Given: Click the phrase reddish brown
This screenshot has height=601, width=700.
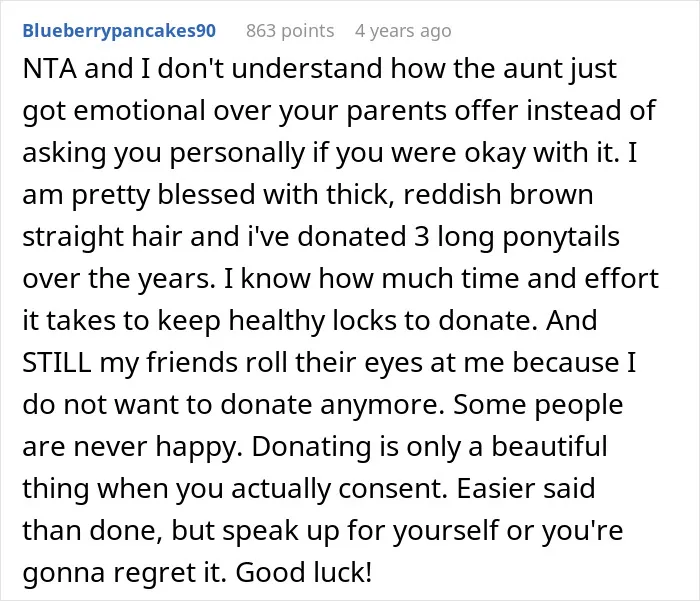Looking at the screenshot, I should click(x=498, y=195).
